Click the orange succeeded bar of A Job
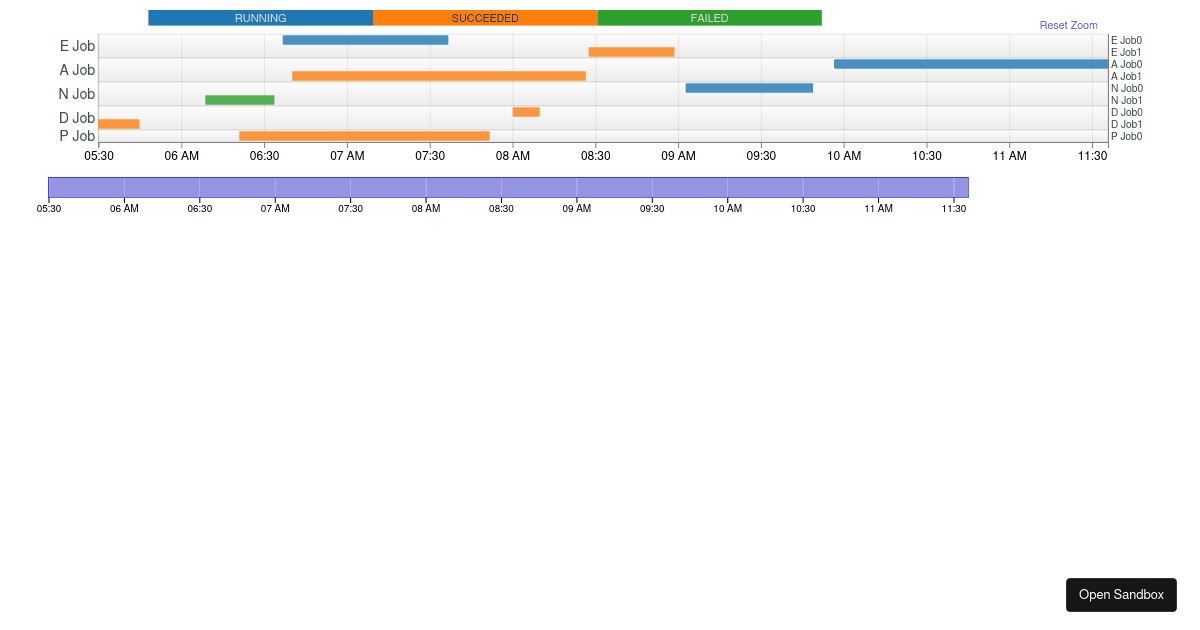The image size is (1200, 630). (440, 74)
